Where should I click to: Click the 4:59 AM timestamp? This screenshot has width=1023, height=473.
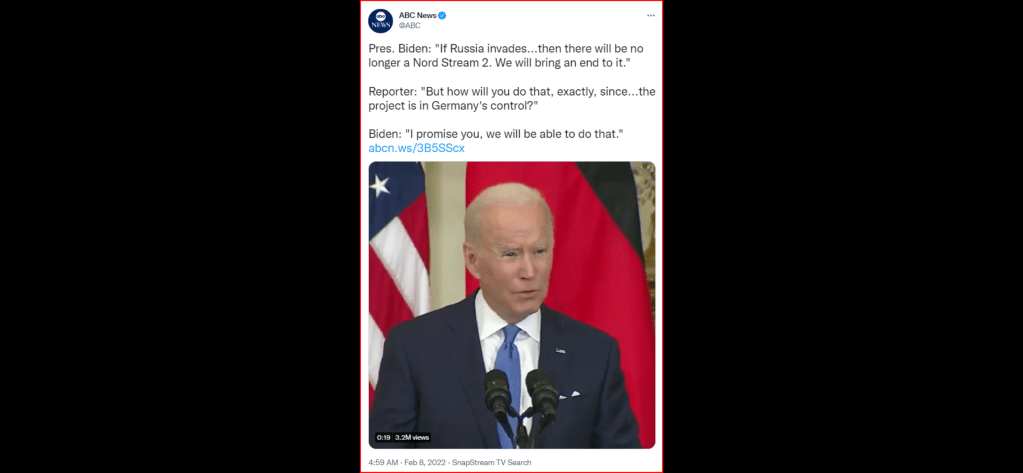coord(382,462)
